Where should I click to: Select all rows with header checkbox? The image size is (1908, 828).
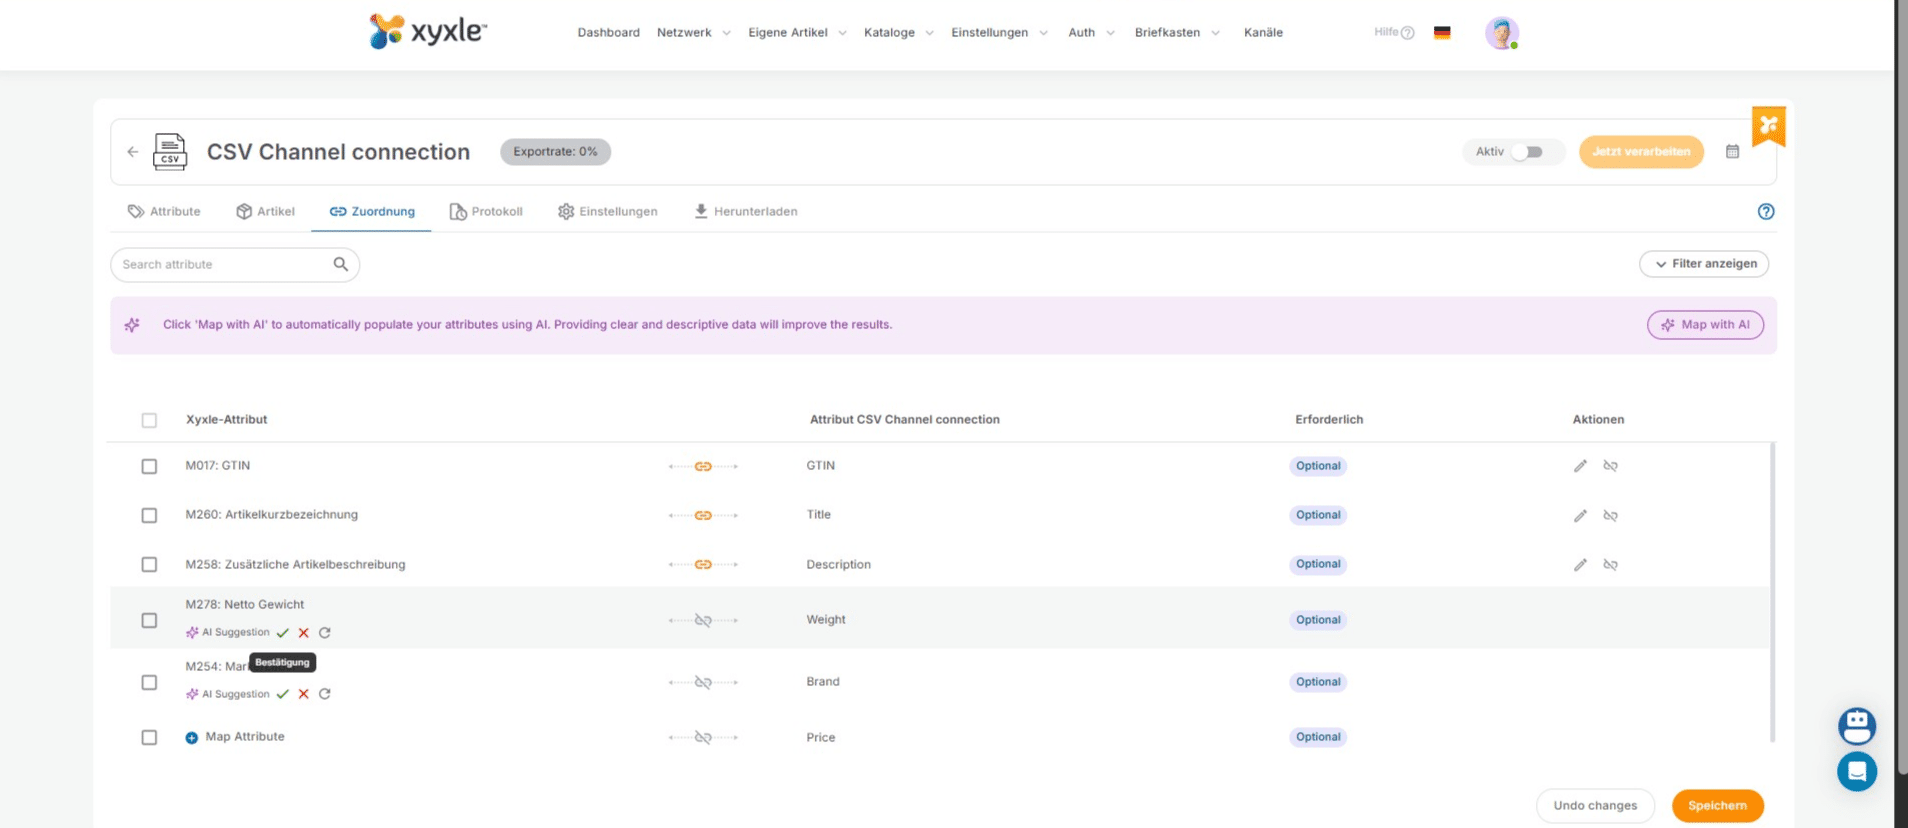(149, 420)
